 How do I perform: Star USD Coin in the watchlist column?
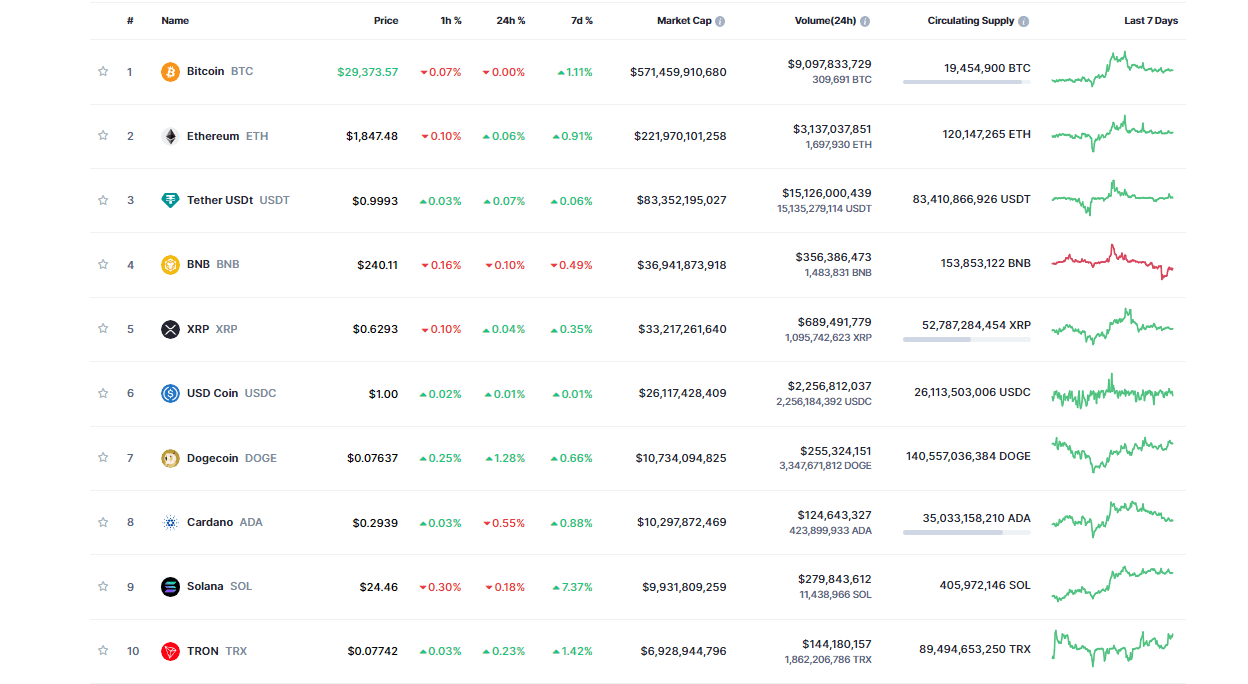(x=103, y=393)
